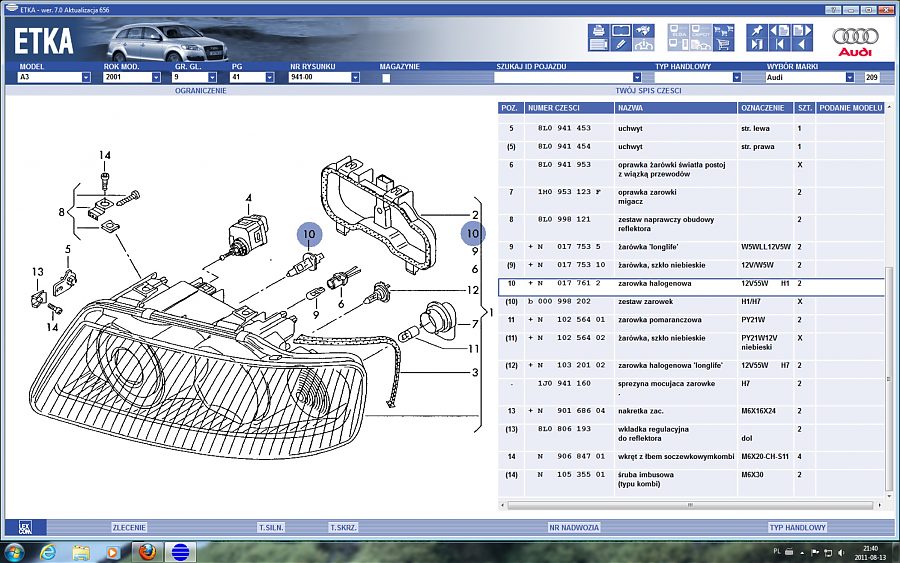Toggle the MAGAZYNIE checkbox
900x563 pixels.
point(386,78)
